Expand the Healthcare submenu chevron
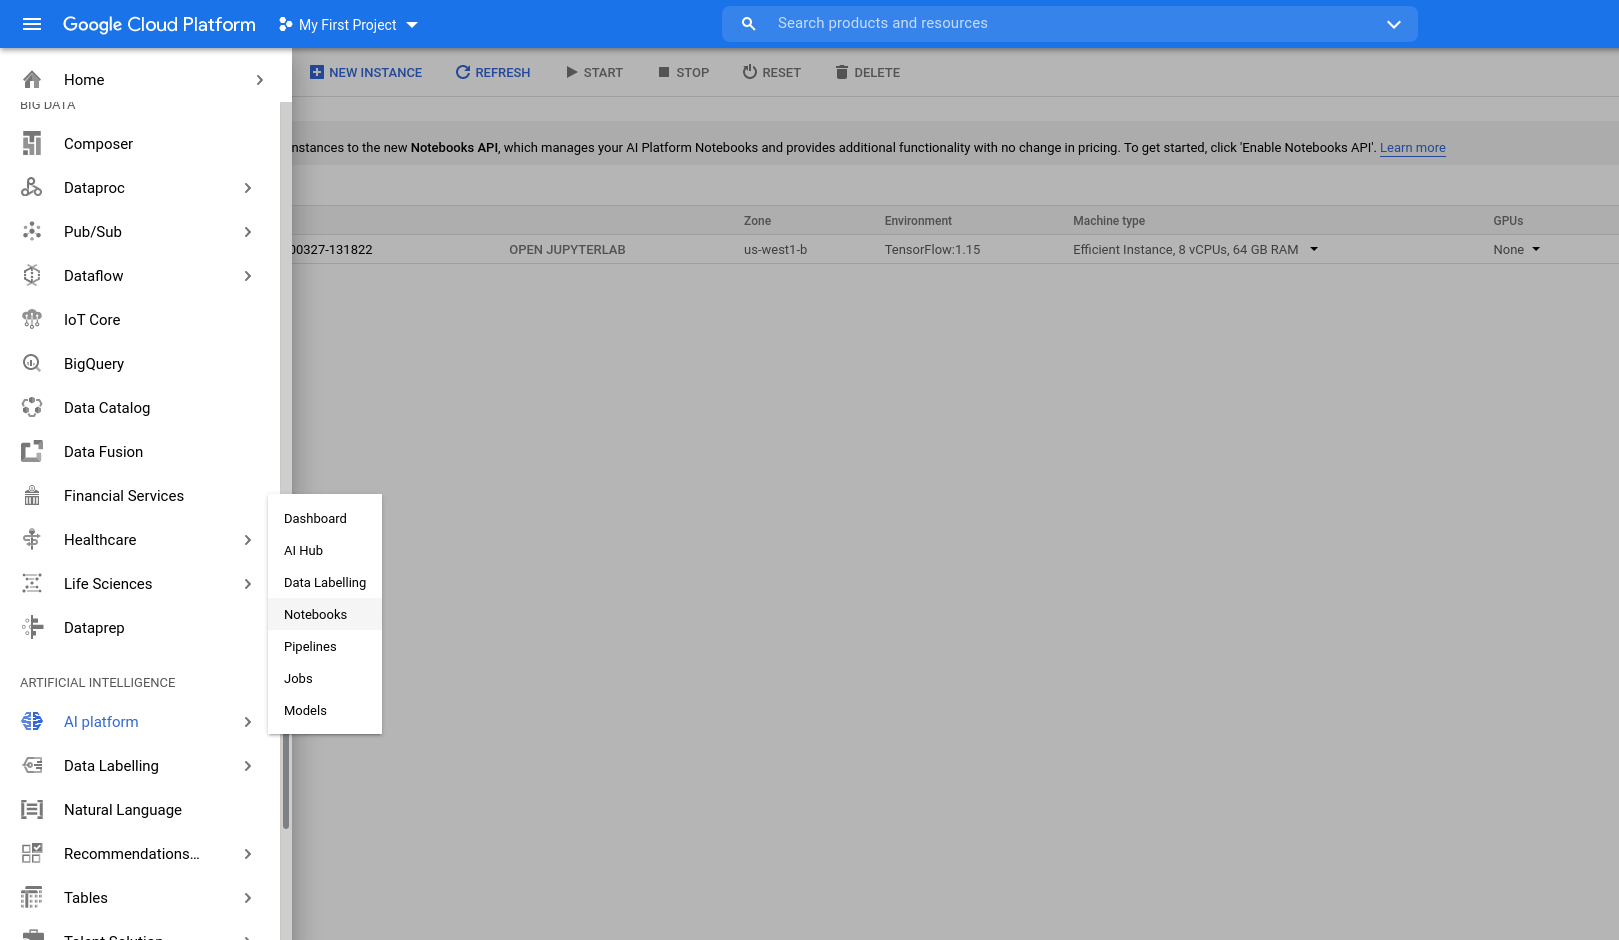 248,540
